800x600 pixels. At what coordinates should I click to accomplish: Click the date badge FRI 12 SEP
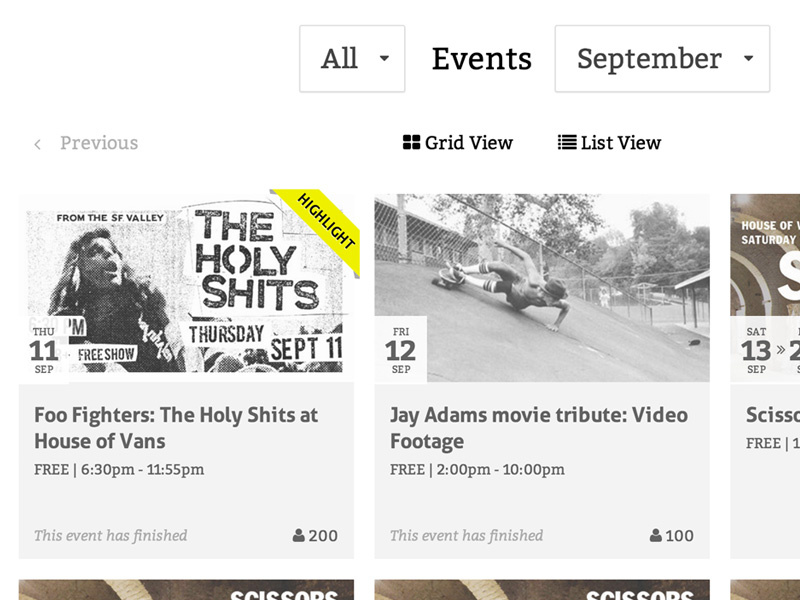399,350
